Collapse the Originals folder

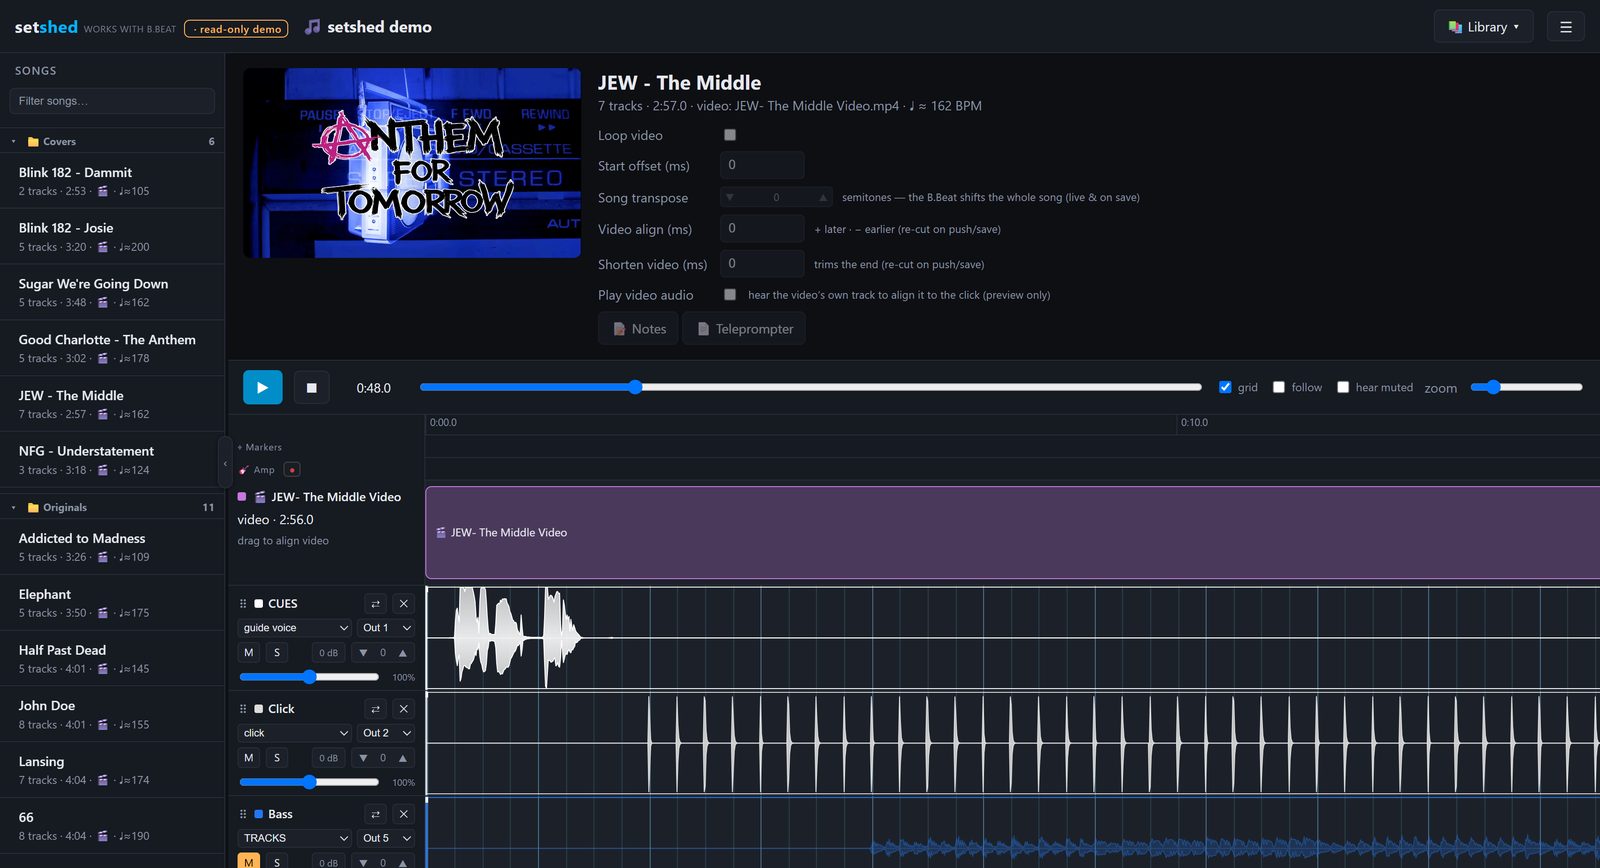click(x=14, y=508)
